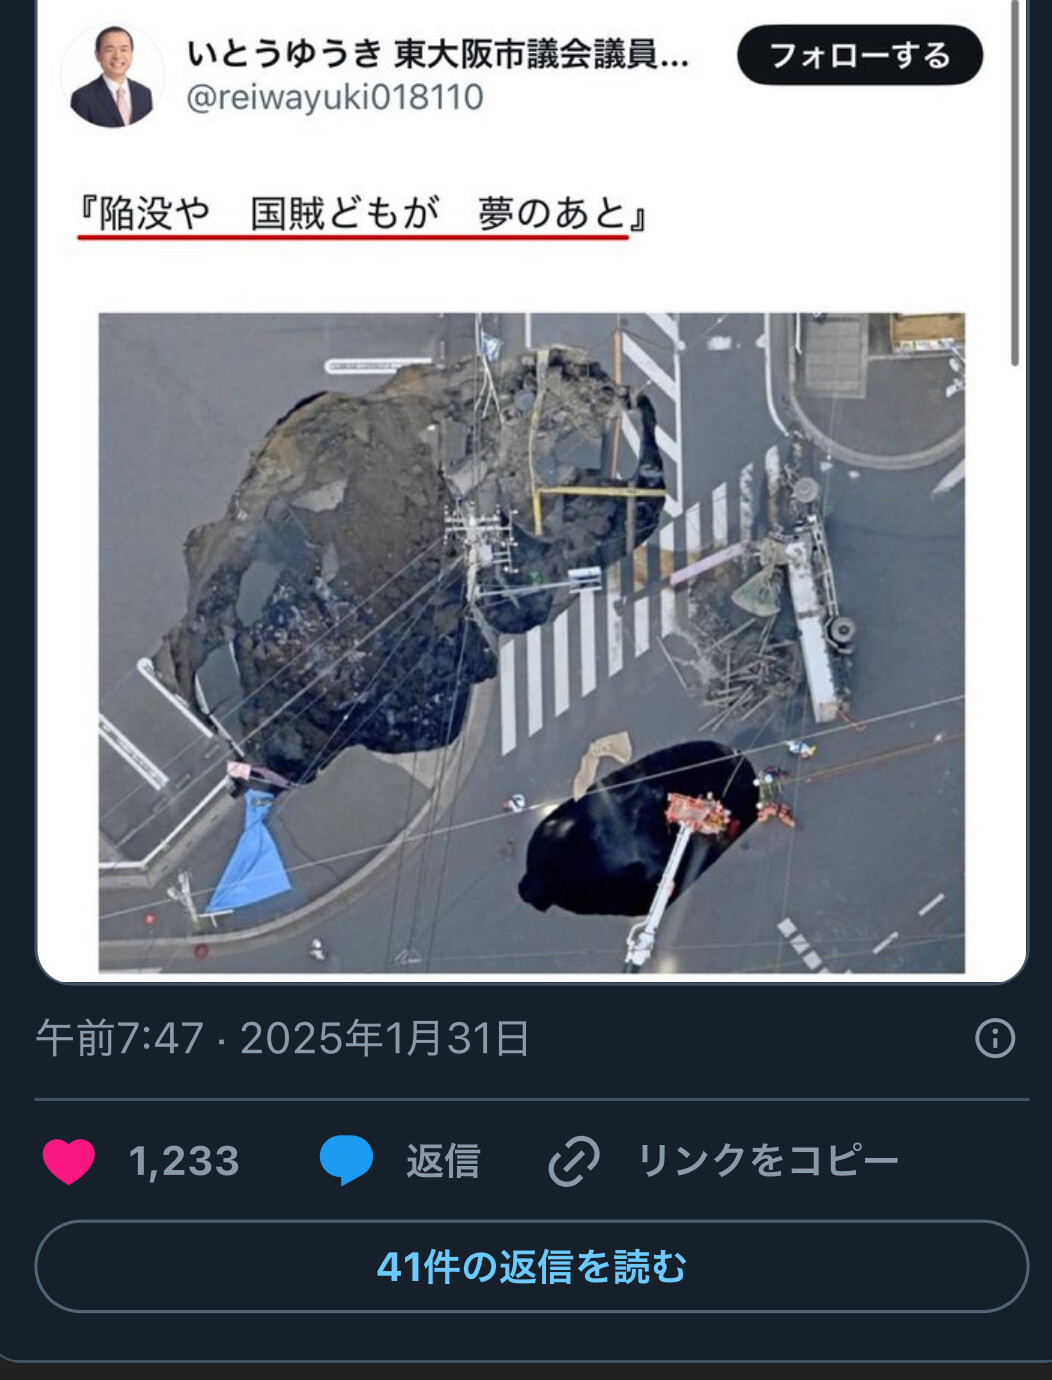Open the info circle icon beside the date

click(x=995, y=1038)
